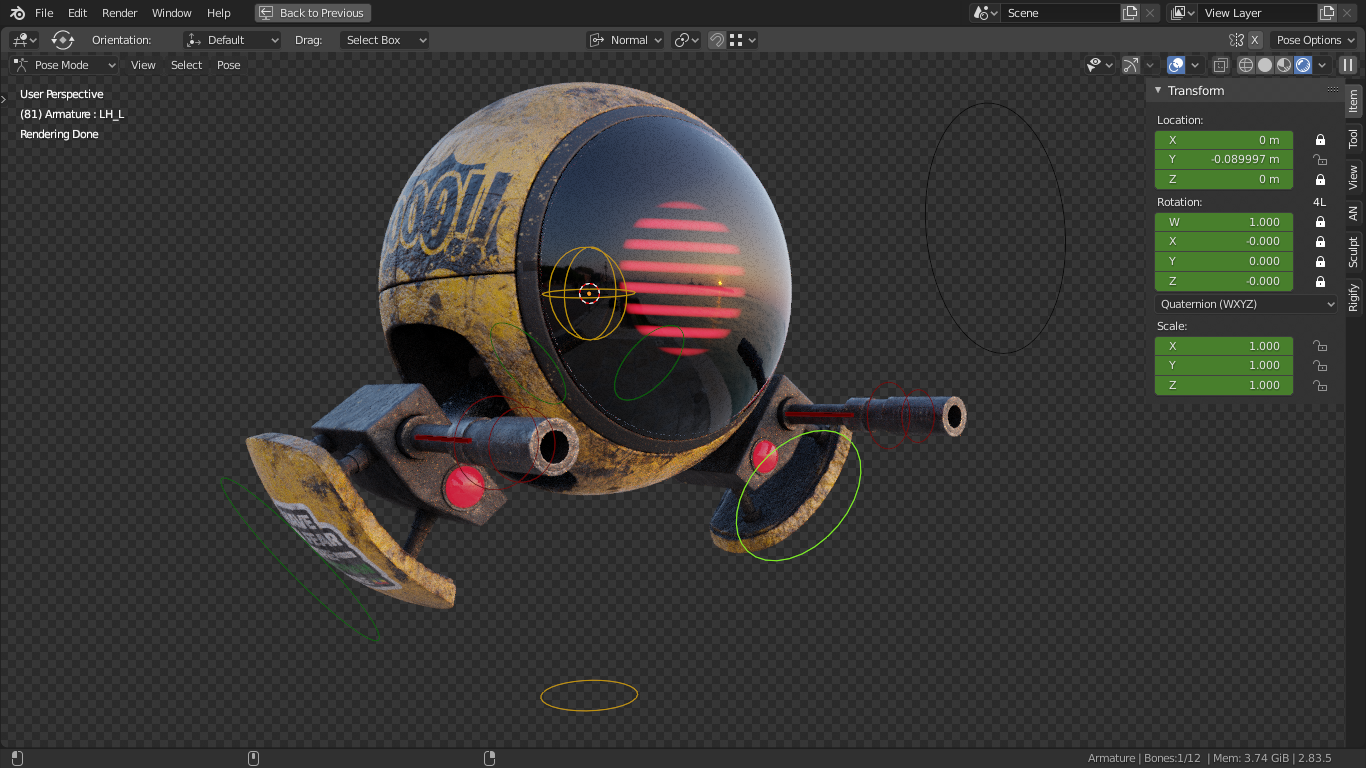Open the editor type selector icon
Image resolution: width=1366 pixels, height=768 pixels.
tap(20, 40)
